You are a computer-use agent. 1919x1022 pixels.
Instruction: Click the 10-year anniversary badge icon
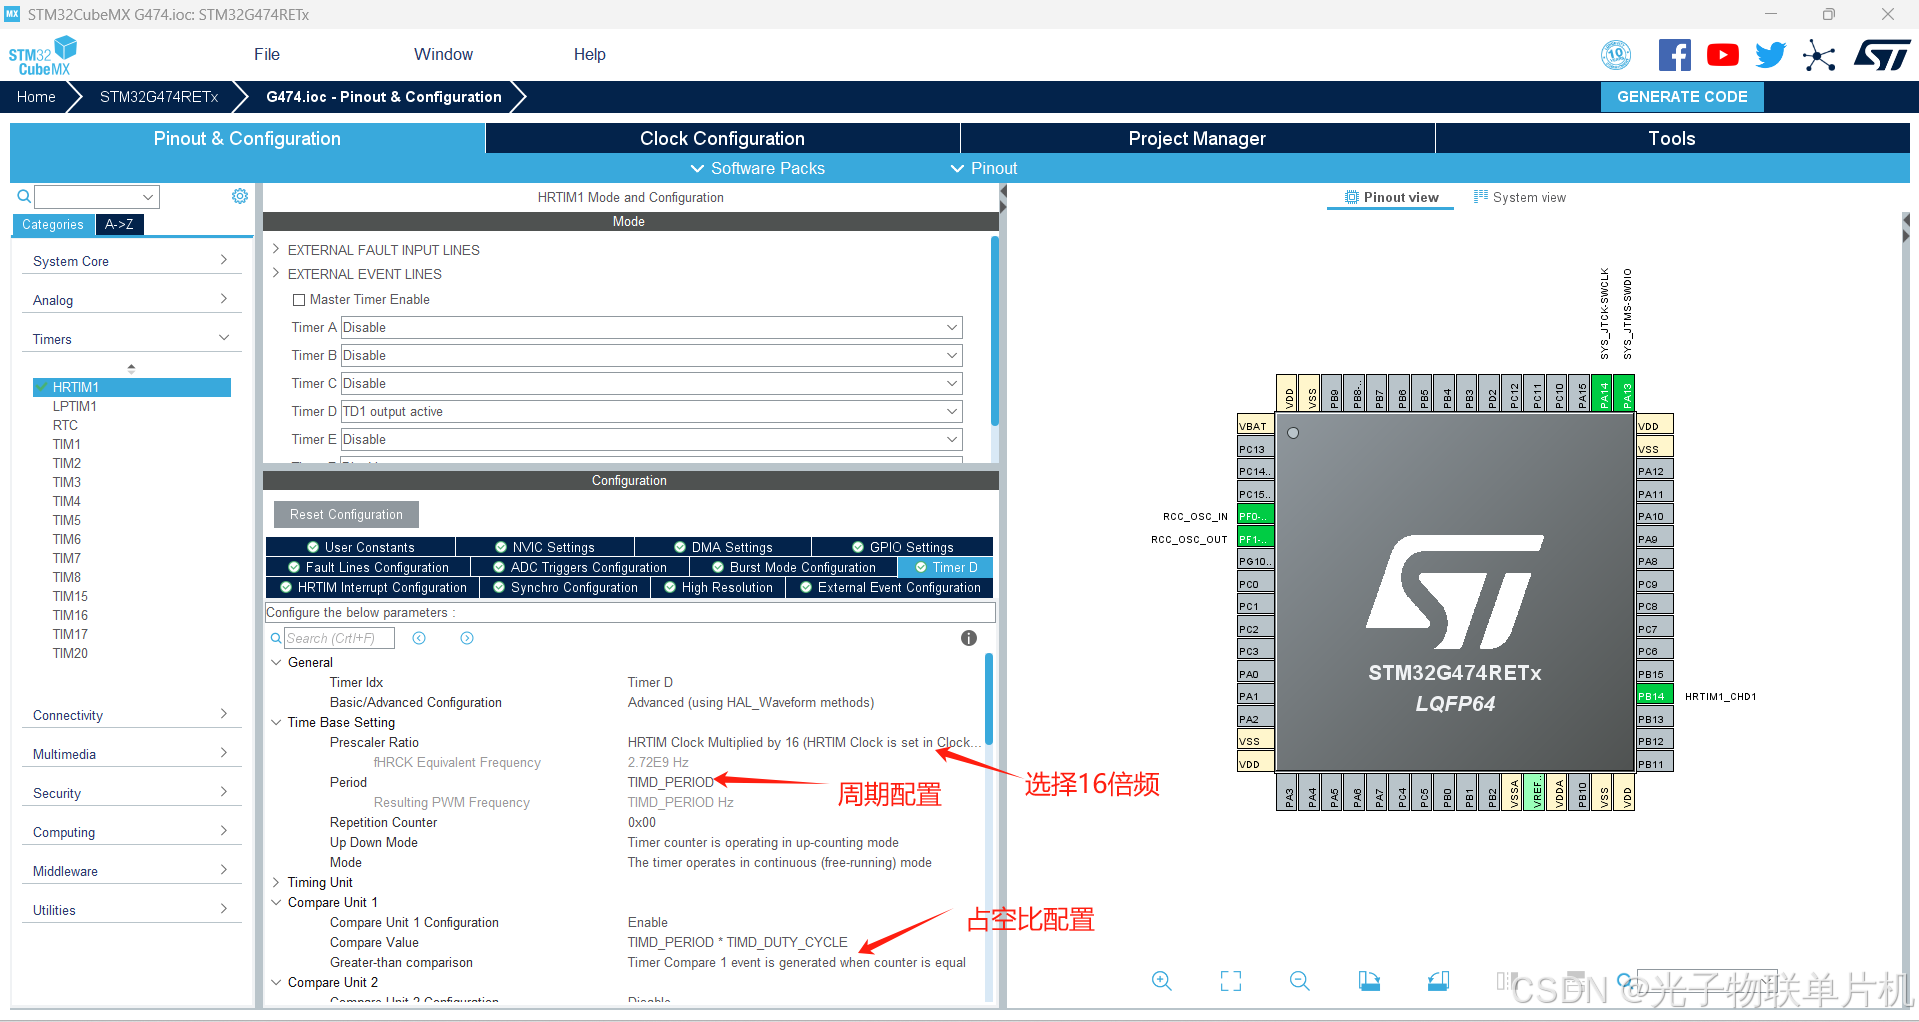[1616, 55]
